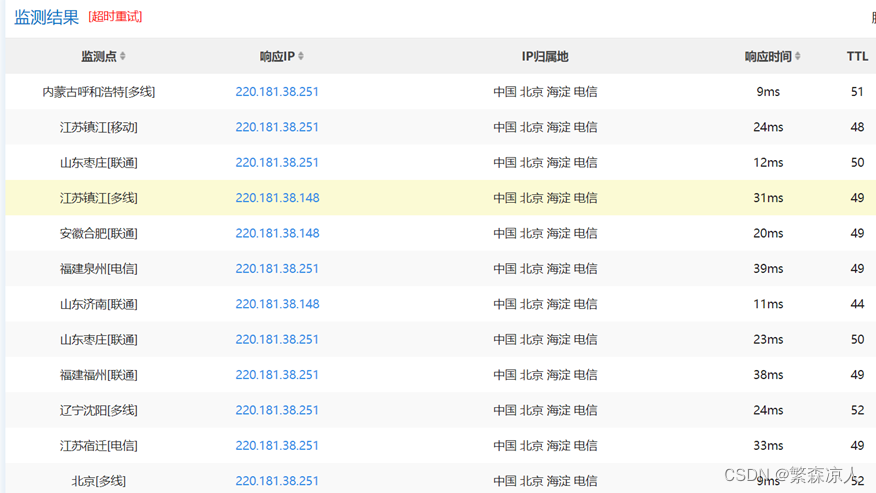Select highlighted 江苏镇江[多线] monitoring point

(99, 198)
